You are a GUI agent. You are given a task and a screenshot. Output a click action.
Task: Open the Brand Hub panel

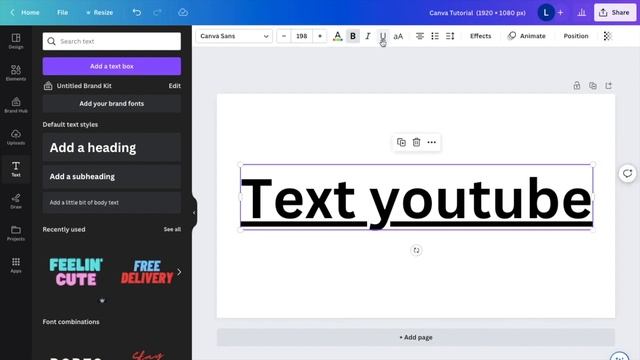(x=16, y=105)
